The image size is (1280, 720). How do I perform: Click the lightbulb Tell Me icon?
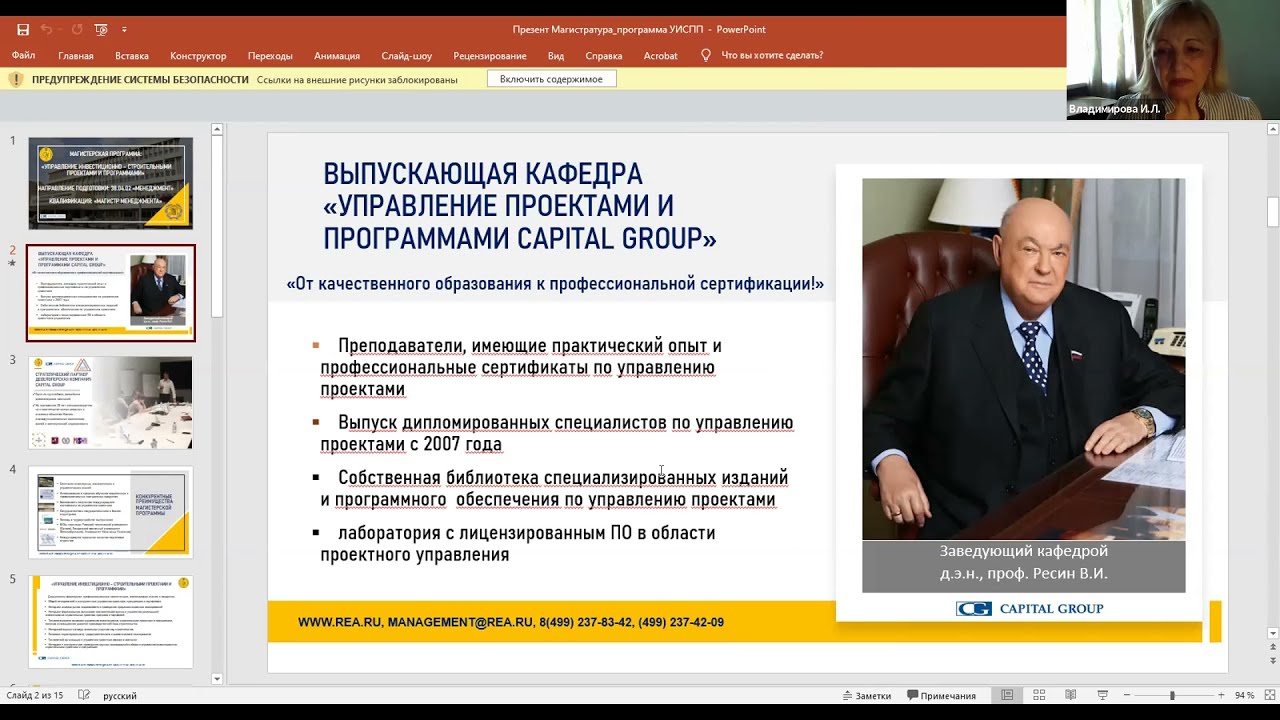(706, 55)
